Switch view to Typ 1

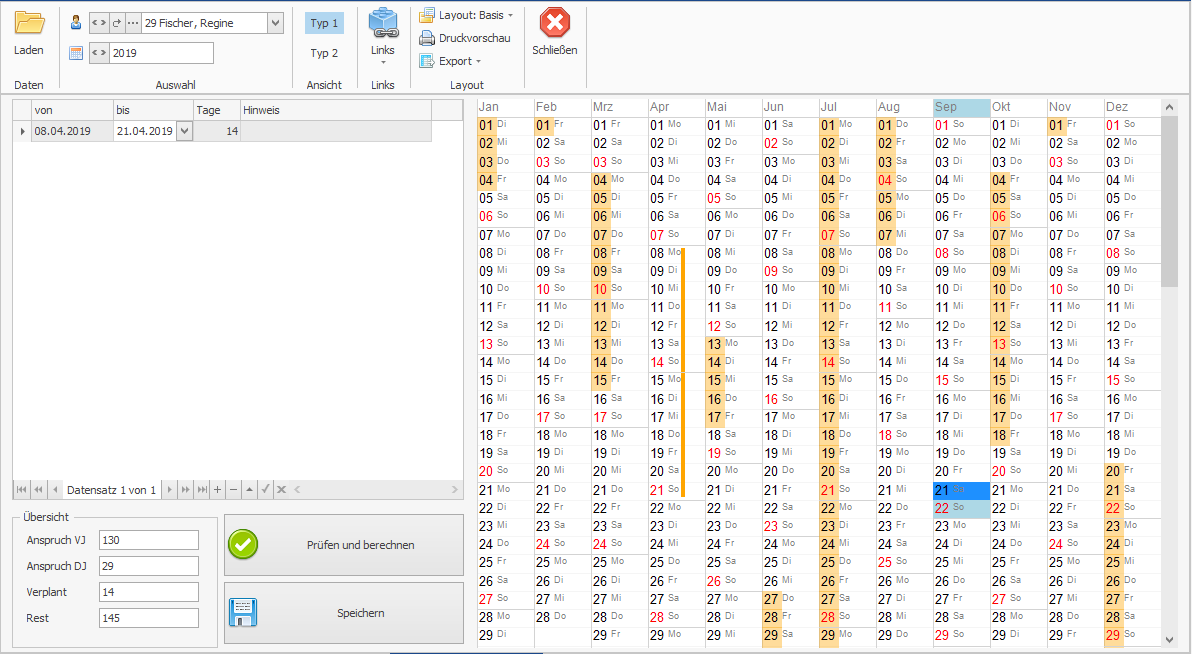tap(324, 23)
